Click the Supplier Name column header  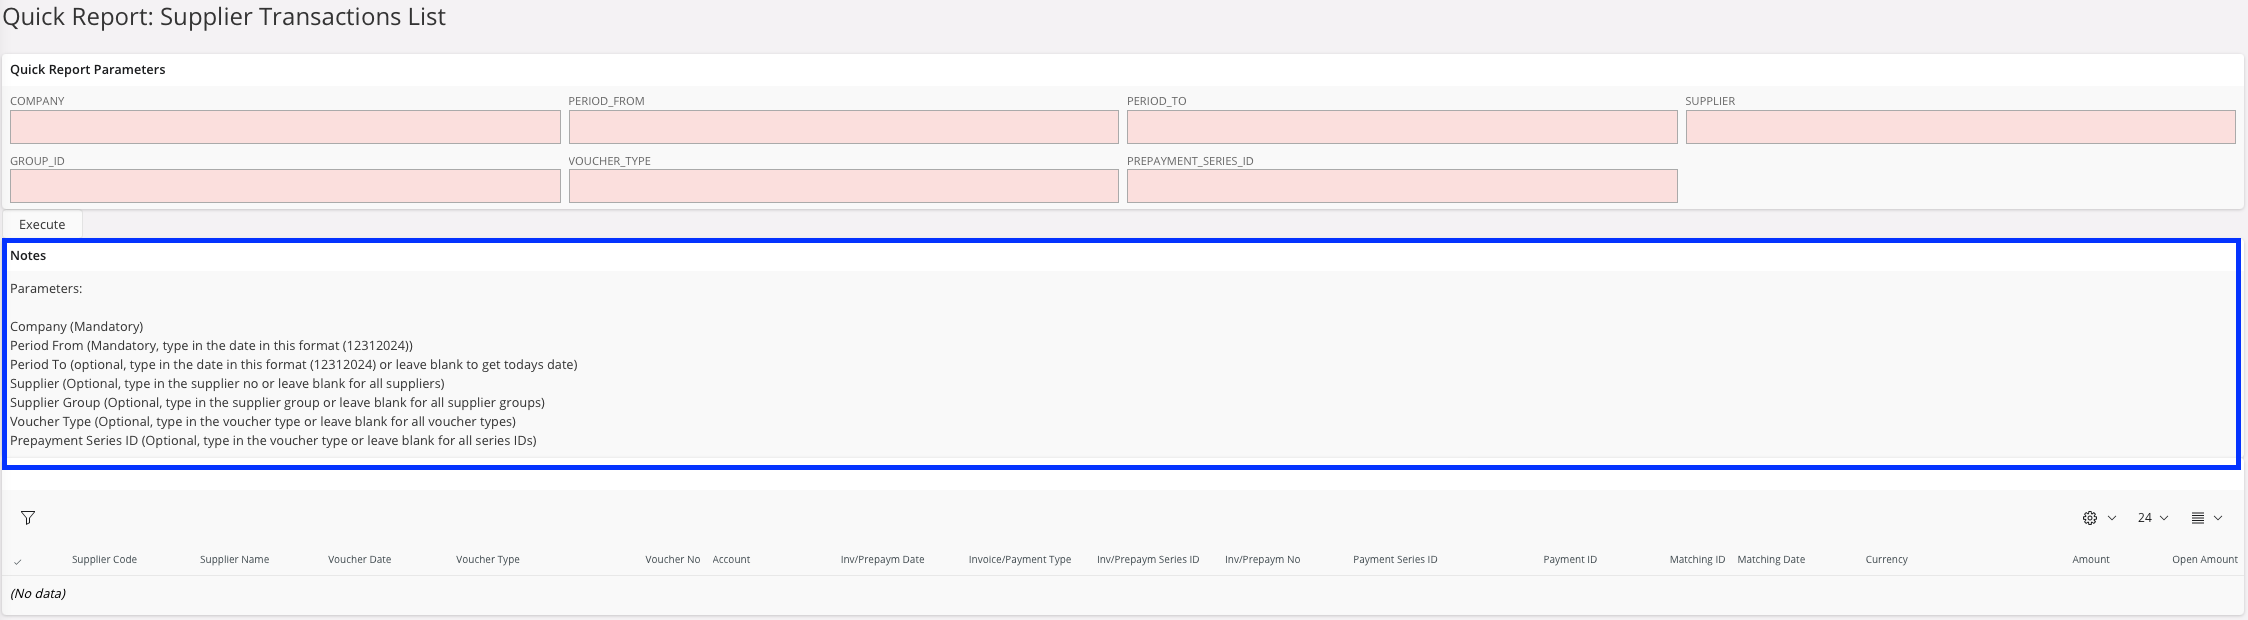[x=234, y=560]
